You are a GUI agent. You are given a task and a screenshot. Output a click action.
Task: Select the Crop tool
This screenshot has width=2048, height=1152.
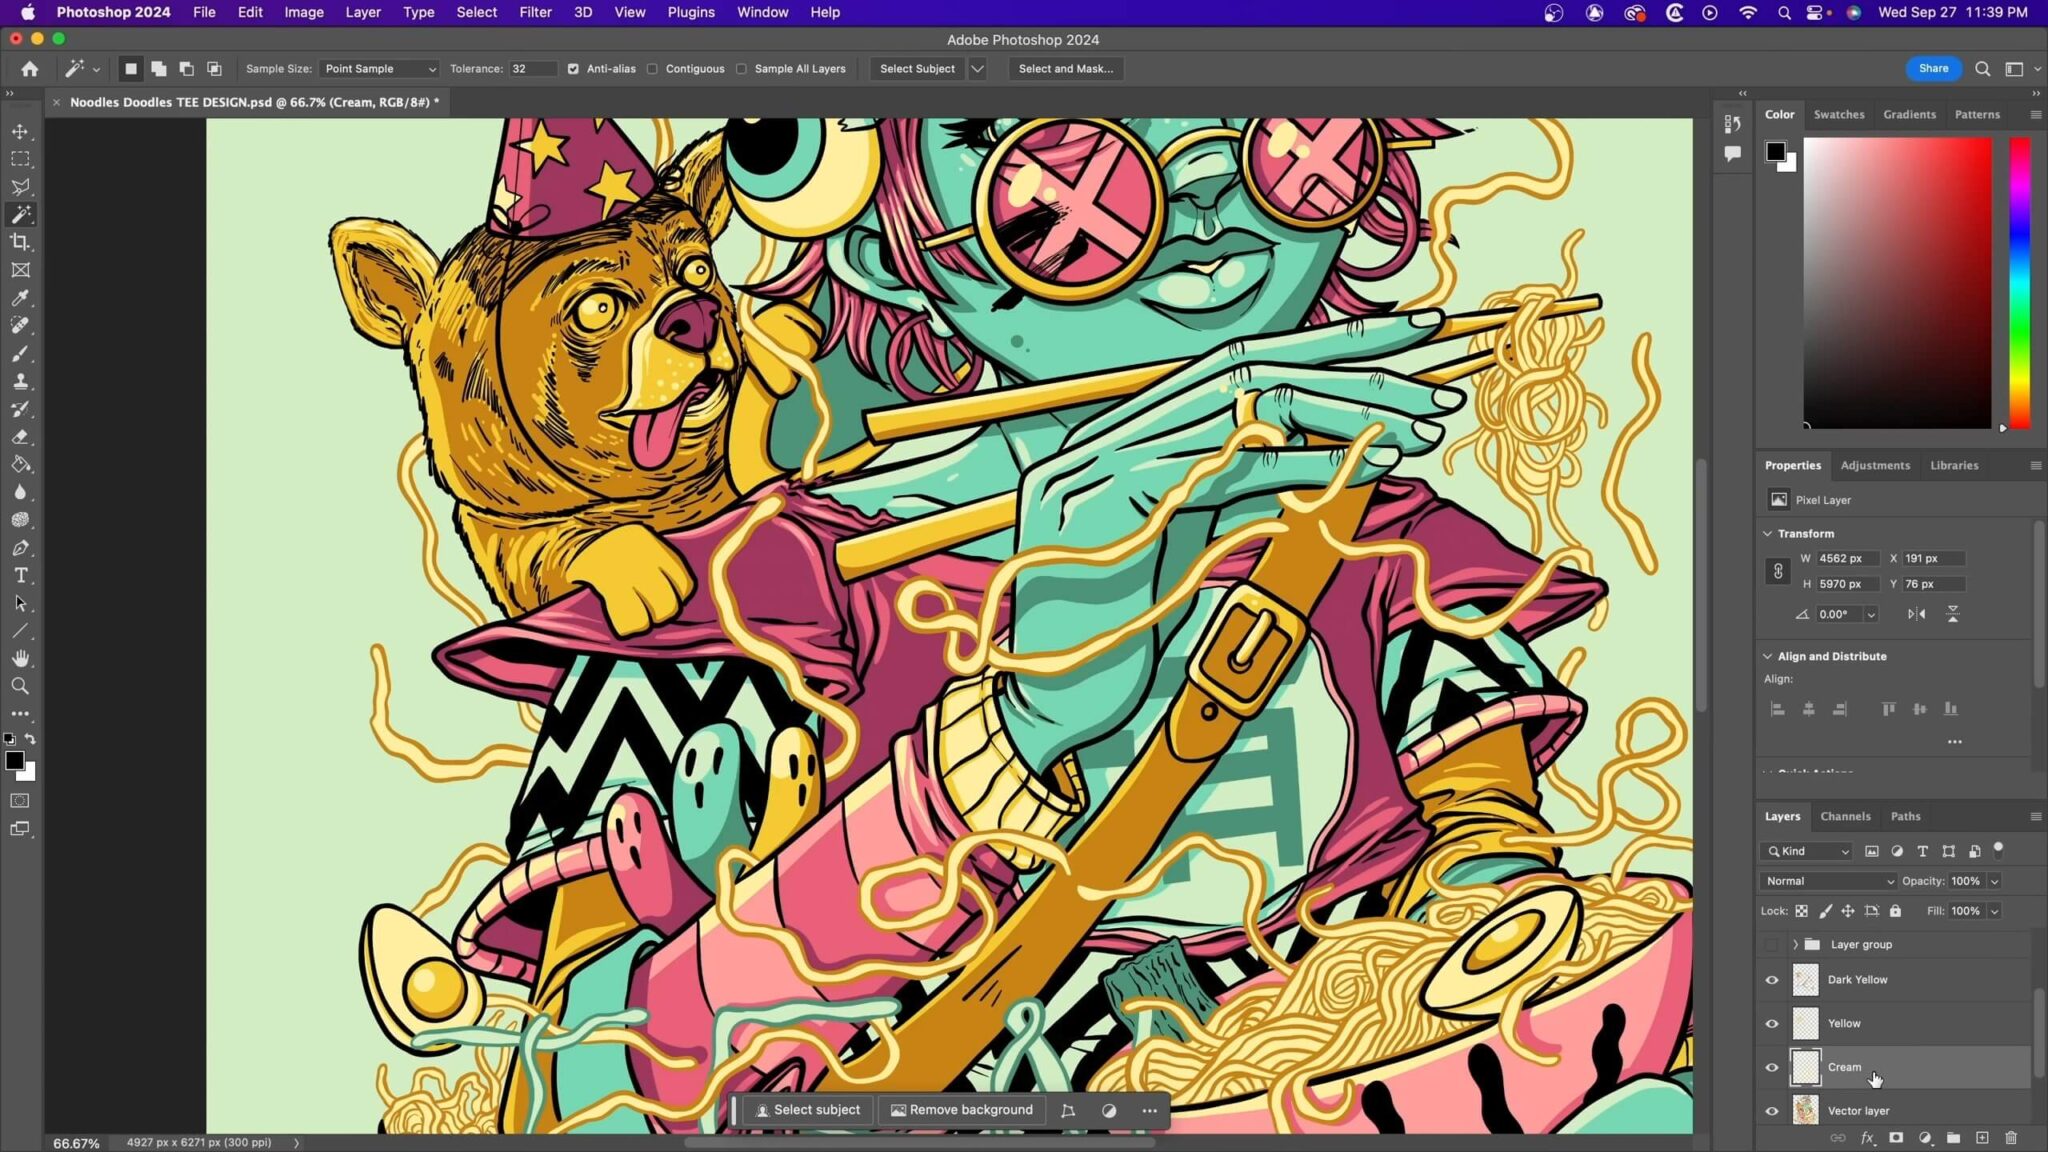pos(20,242)
